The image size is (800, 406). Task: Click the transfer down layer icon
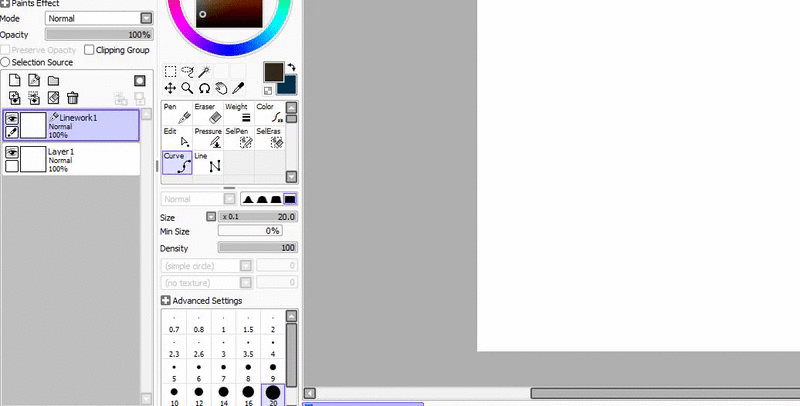(15, 98)
